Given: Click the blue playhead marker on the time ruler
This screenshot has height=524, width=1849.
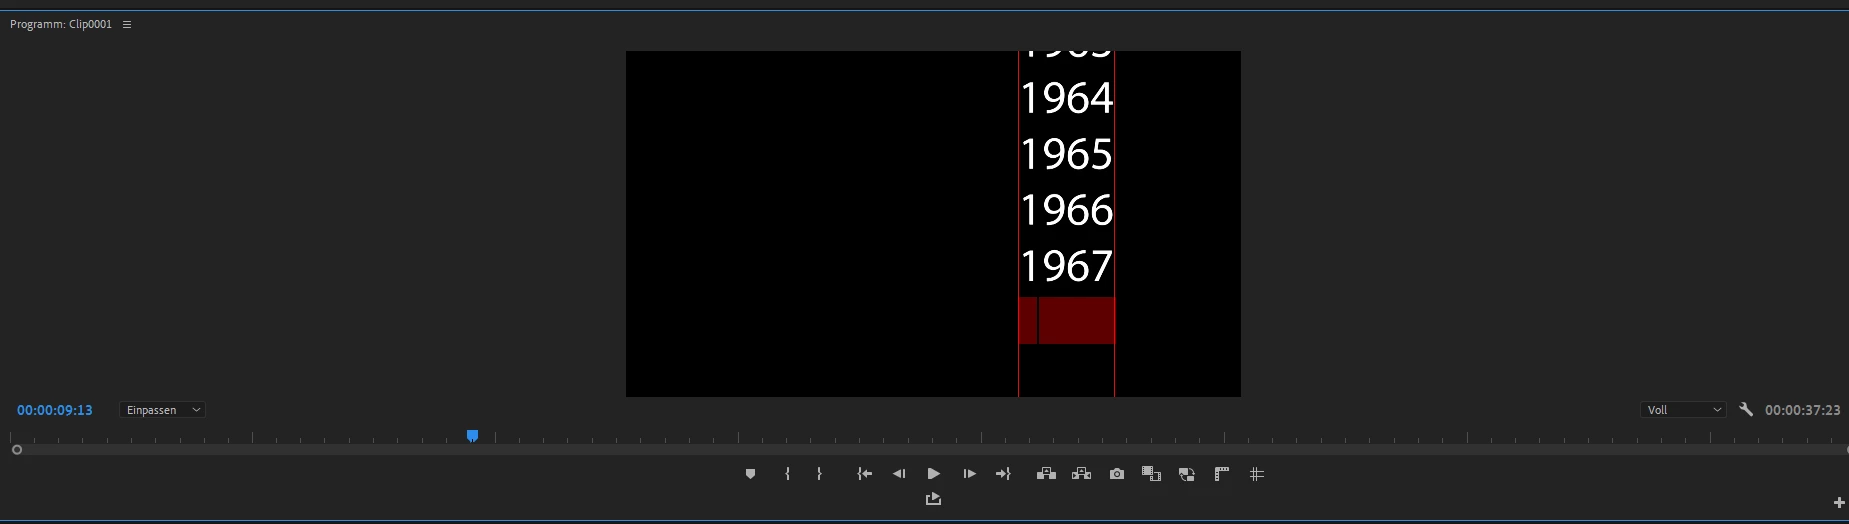Looking at the screenshot, I should 472,436.
